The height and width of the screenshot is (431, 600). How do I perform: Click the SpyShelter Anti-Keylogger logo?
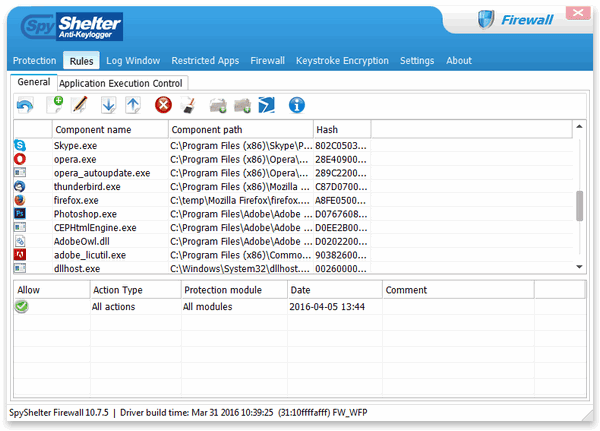72,26
